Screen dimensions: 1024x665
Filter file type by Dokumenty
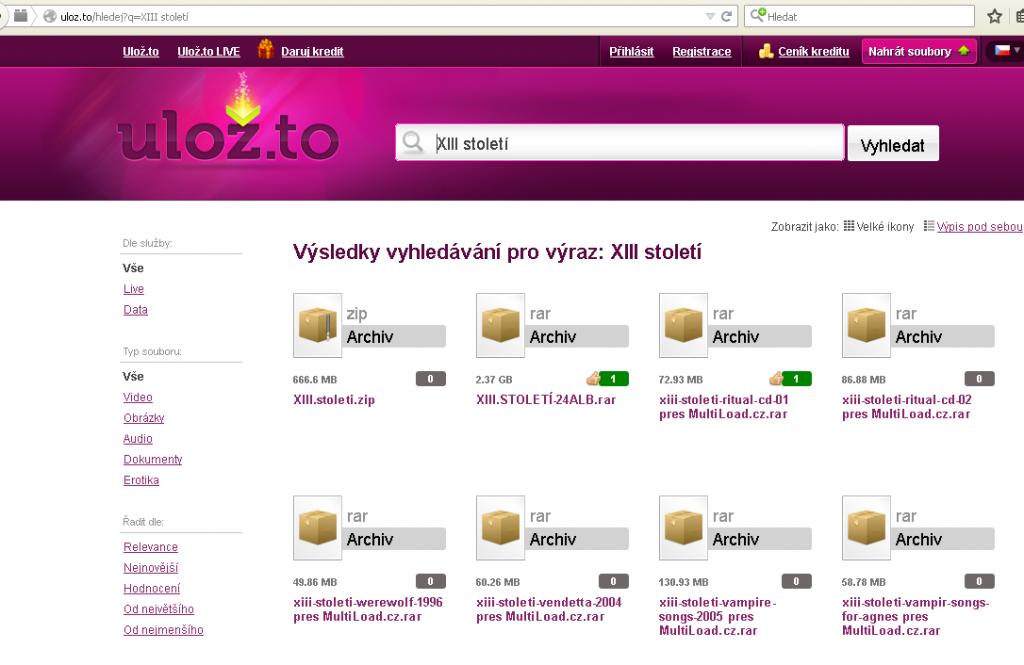(x=153, y=459)
